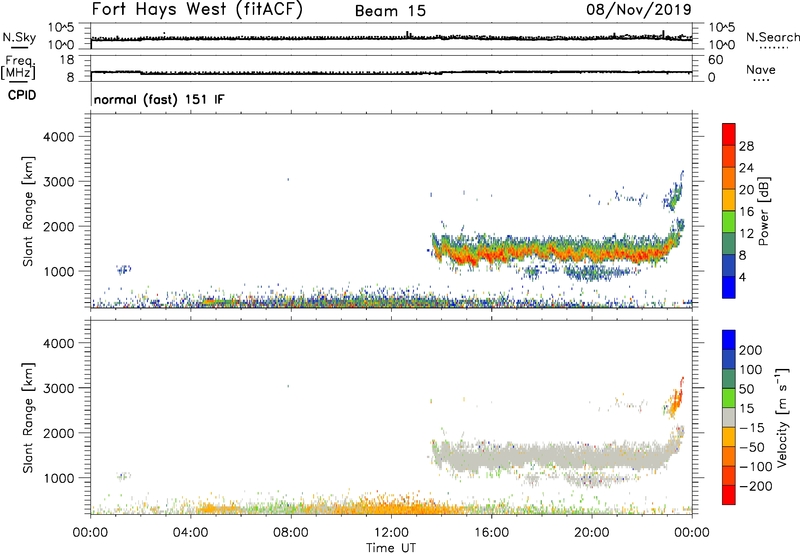Image resolution: width=800 pixels, height=554 pixels.
Task: Click the 'Fort Hays West (fitACF)' title
Action: (197, 10)
